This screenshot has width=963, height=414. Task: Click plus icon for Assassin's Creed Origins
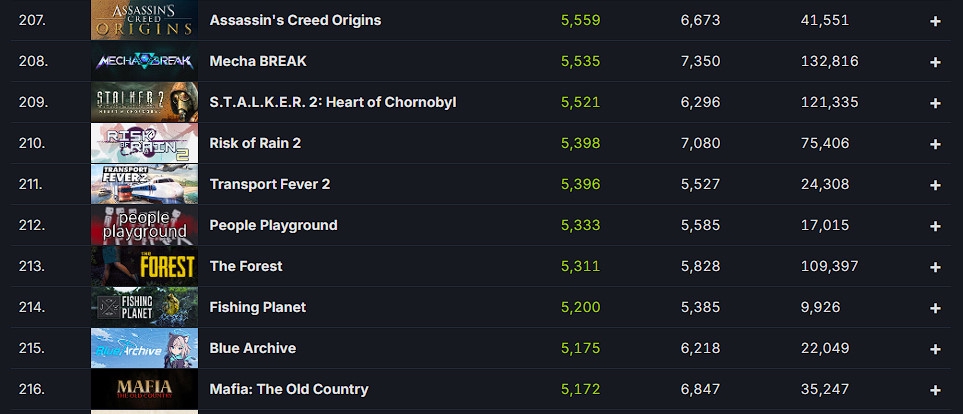tap(935, 21)
